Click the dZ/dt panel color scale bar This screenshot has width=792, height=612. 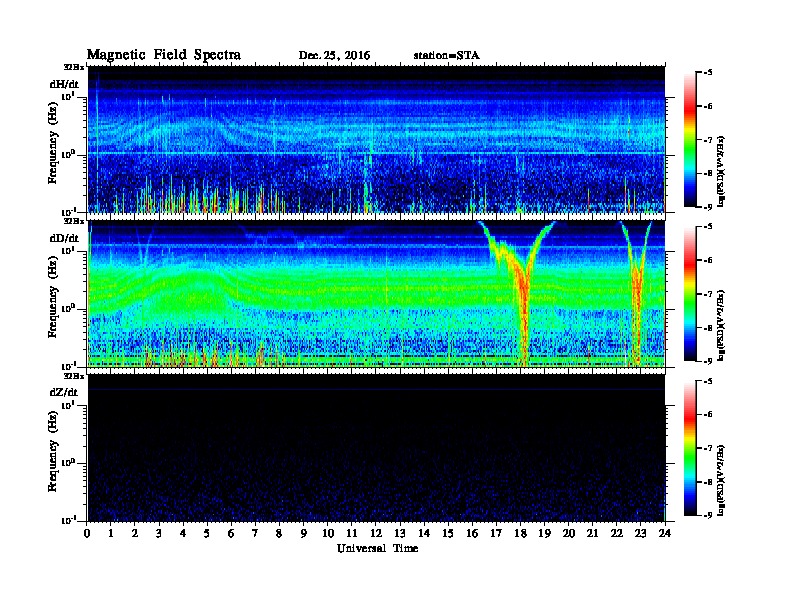coord(689,448)
